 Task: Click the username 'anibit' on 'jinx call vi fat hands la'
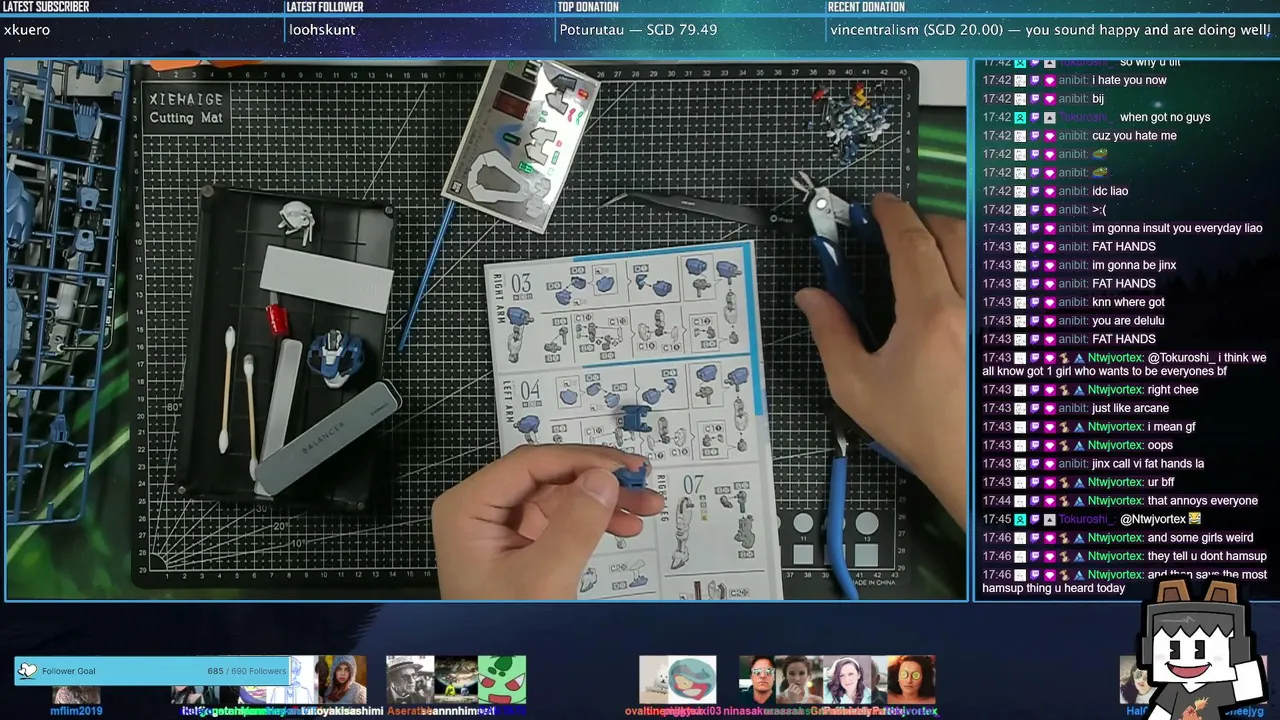click(x=1073, y=464)
